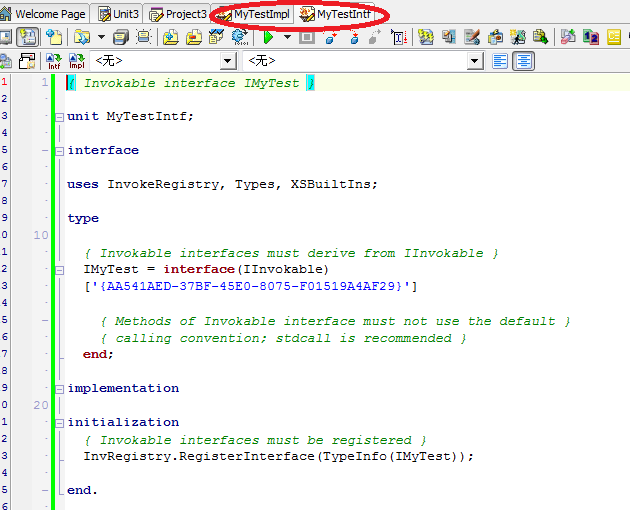630x510 pixels.
Task: Click the Run to Cursor icon
Action: (x=399, y=37)
